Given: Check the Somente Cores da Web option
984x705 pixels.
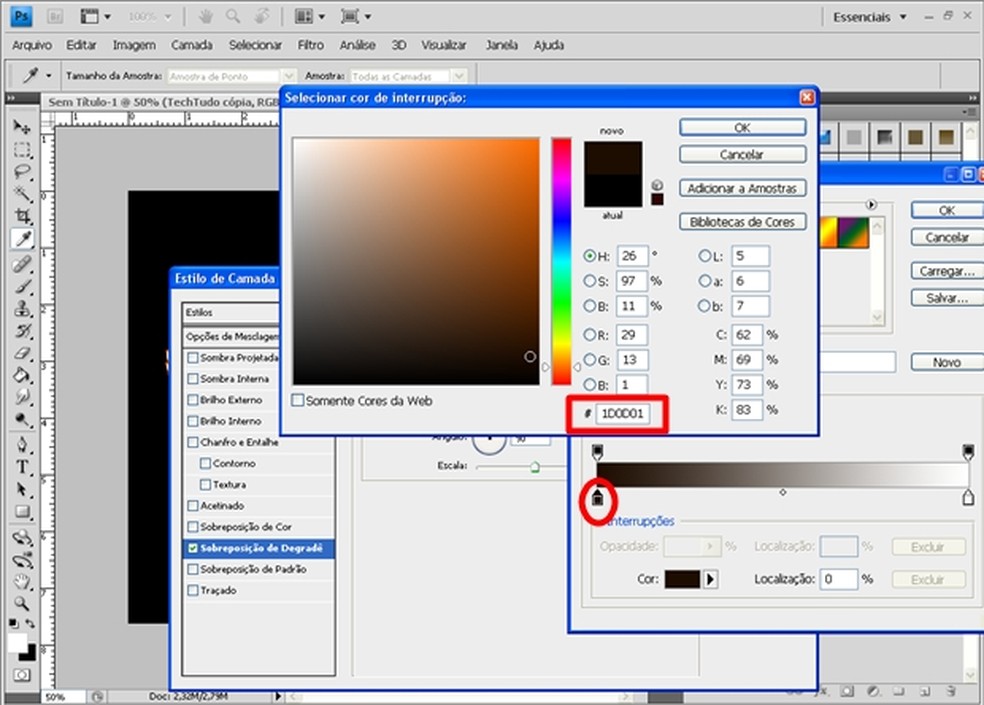Looking at the screenshot, I should 298,401.
